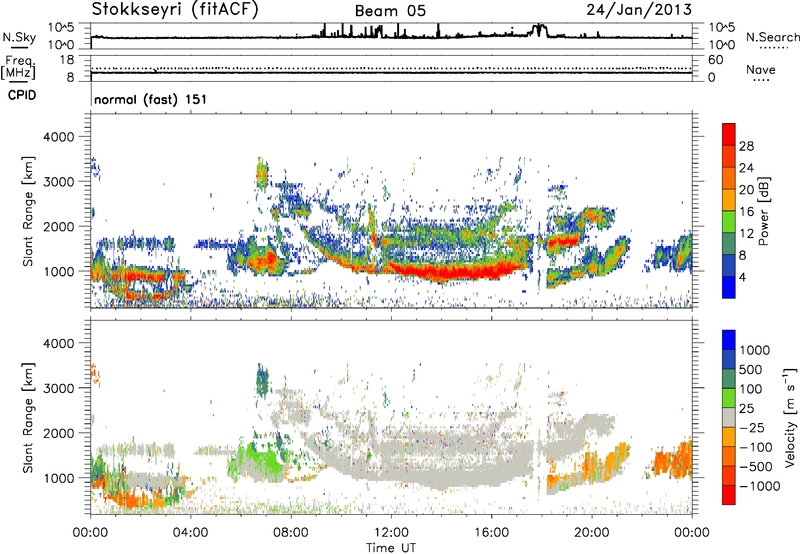Click 'Slant Range [km]' label of velocity panel
This screenshot has width=800, height=554.
point(28,417)
